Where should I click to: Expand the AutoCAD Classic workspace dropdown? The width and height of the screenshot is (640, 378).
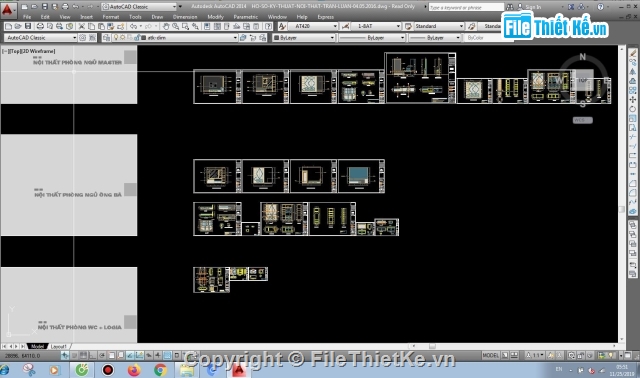click(40, 38)
